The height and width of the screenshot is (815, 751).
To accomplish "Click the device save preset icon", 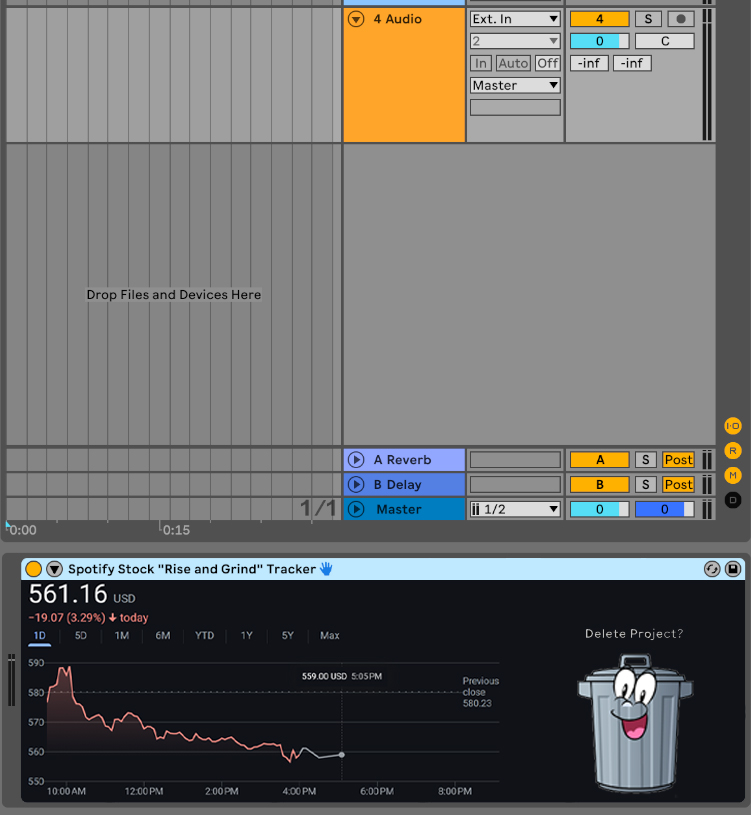I will (733, 569).
